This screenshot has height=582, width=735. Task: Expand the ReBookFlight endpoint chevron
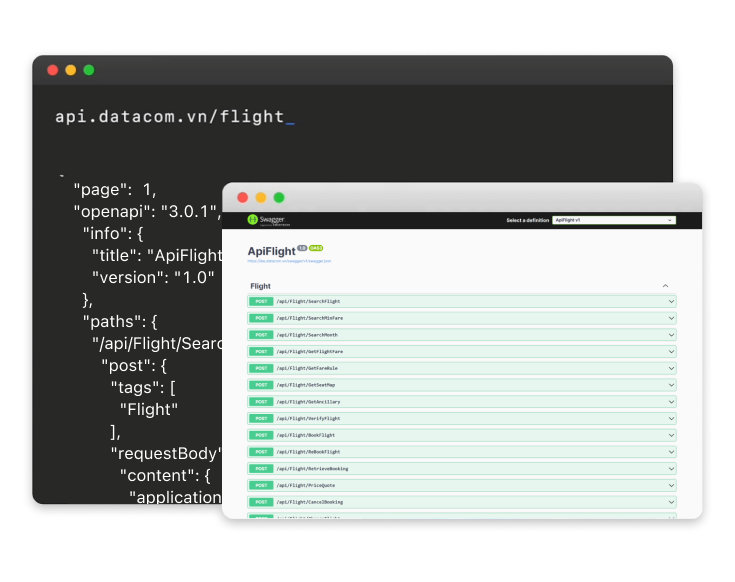[671, 452]
